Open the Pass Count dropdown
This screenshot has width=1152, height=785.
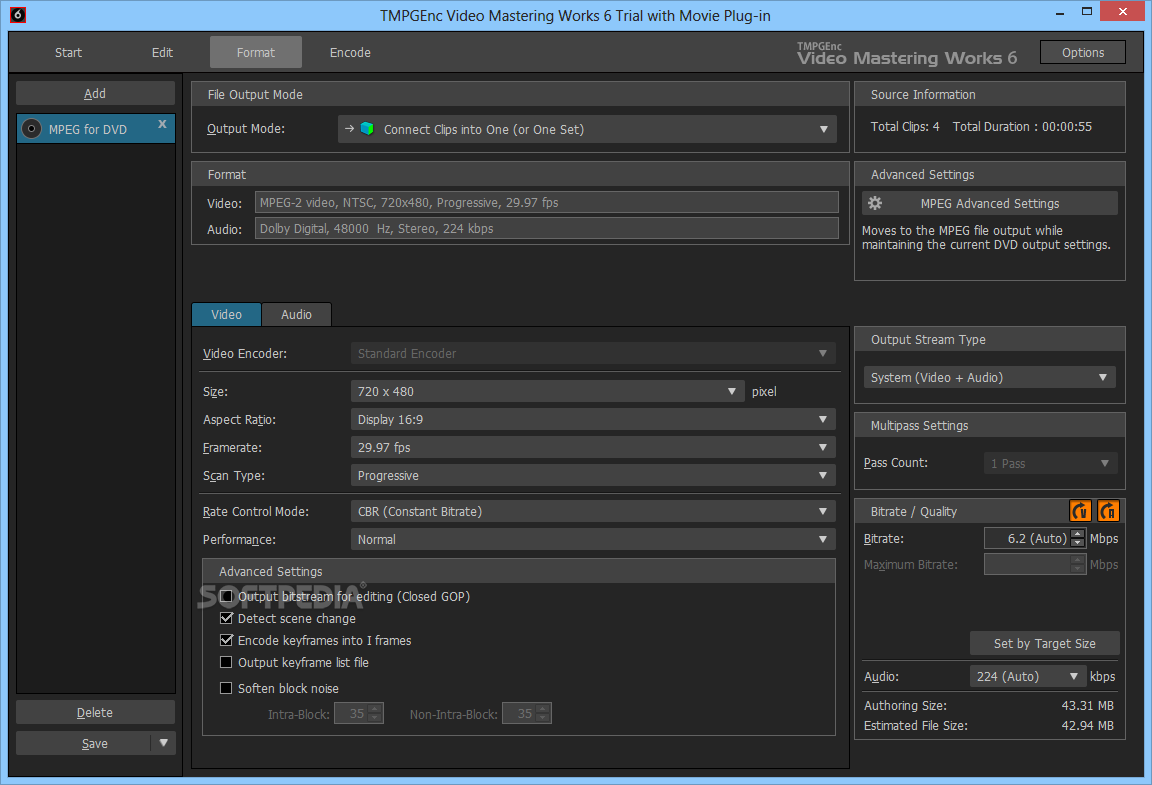click(x=1051, y=463)
